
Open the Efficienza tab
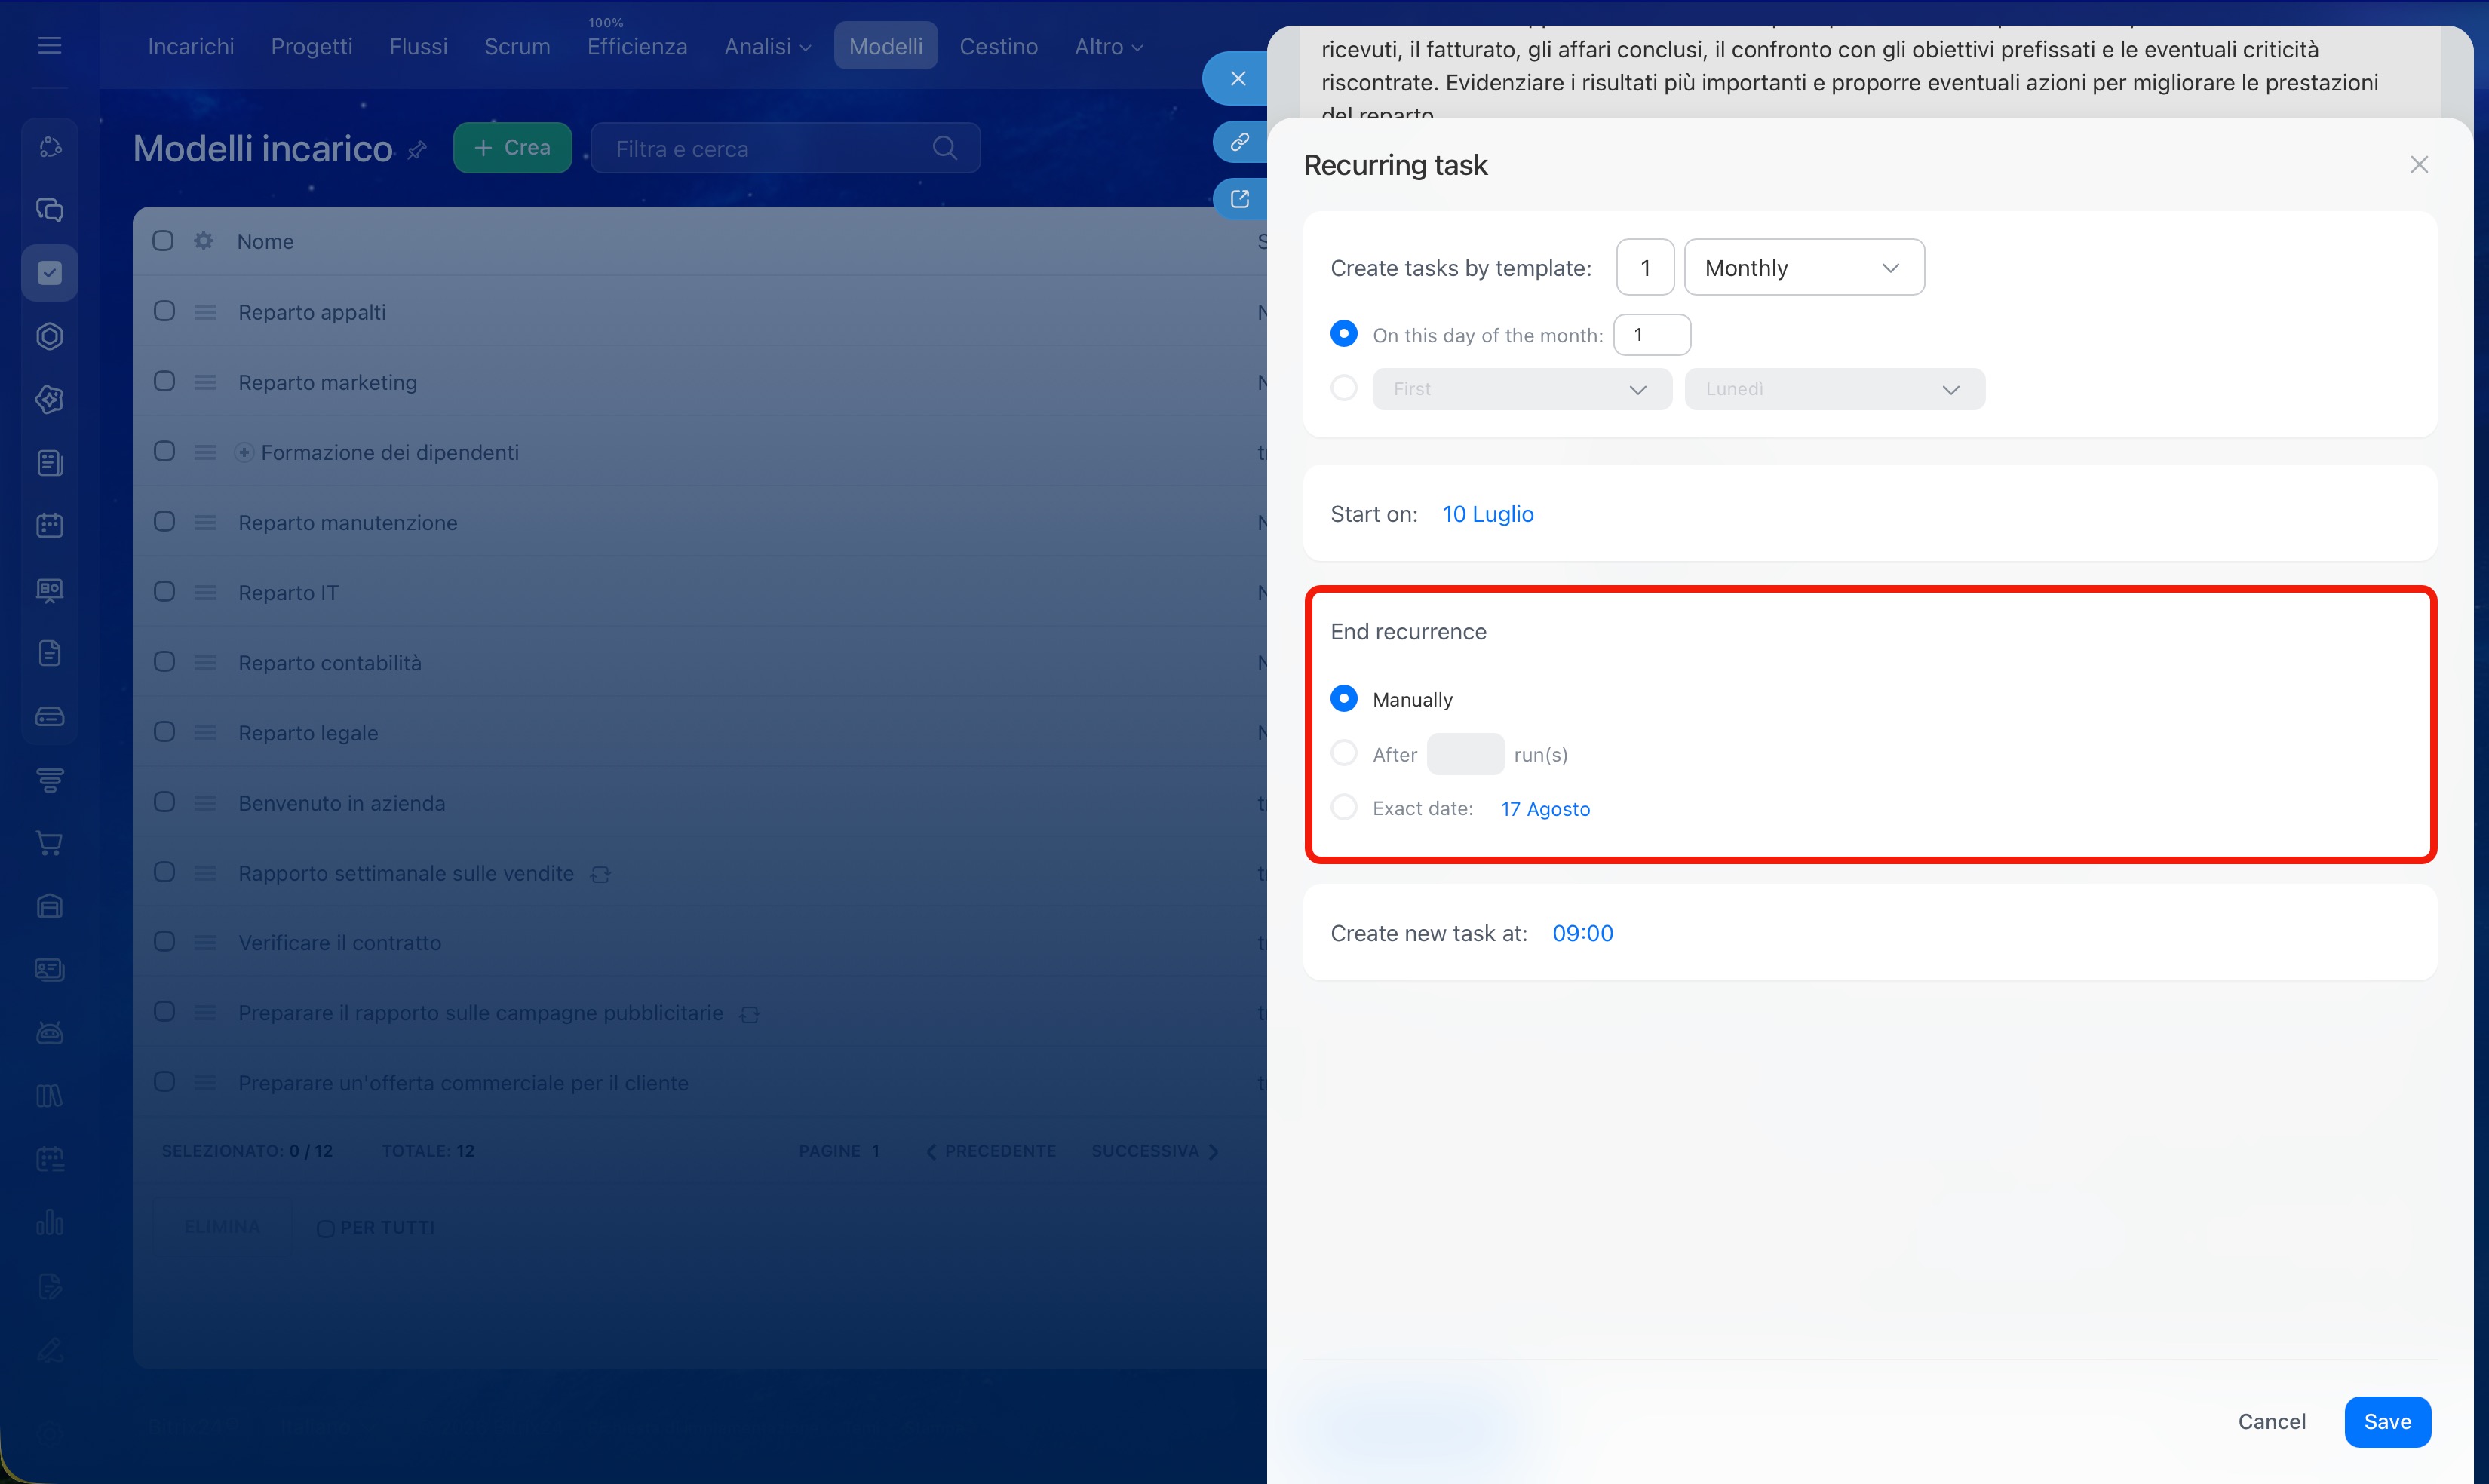(637, 46)
